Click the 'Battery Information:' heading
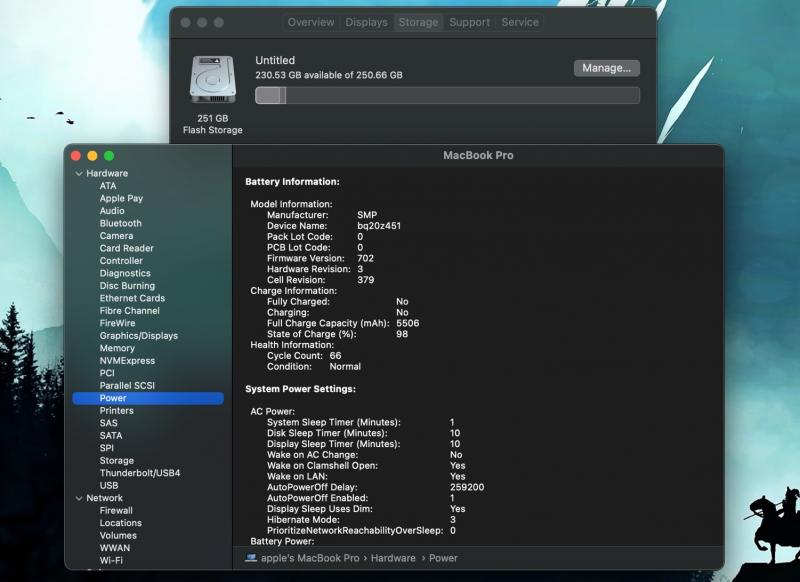The height and width of the screenshot is (582, 800). pos(292,182)
